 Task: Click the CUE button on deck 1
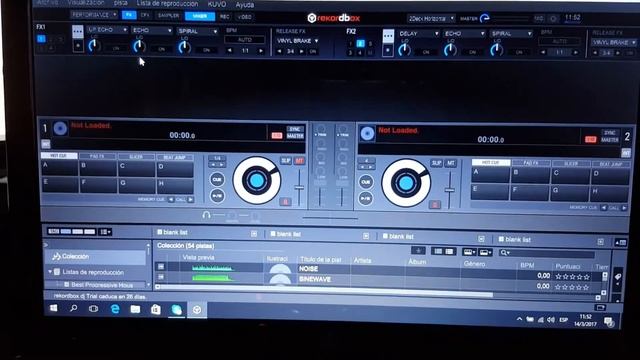pos(217,180)
